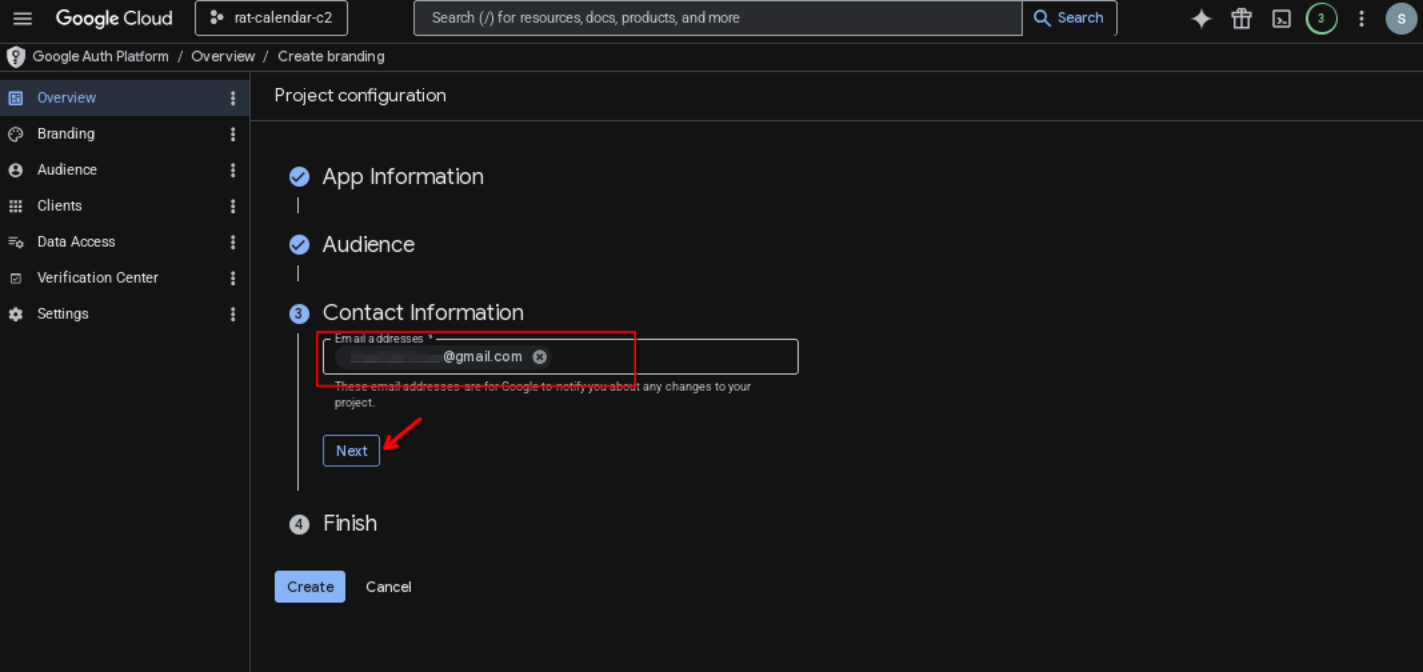Open the main navigation hamburger menu
Image resolution: width=1423 pixels, height=672 pixels.
click(22, 19)
